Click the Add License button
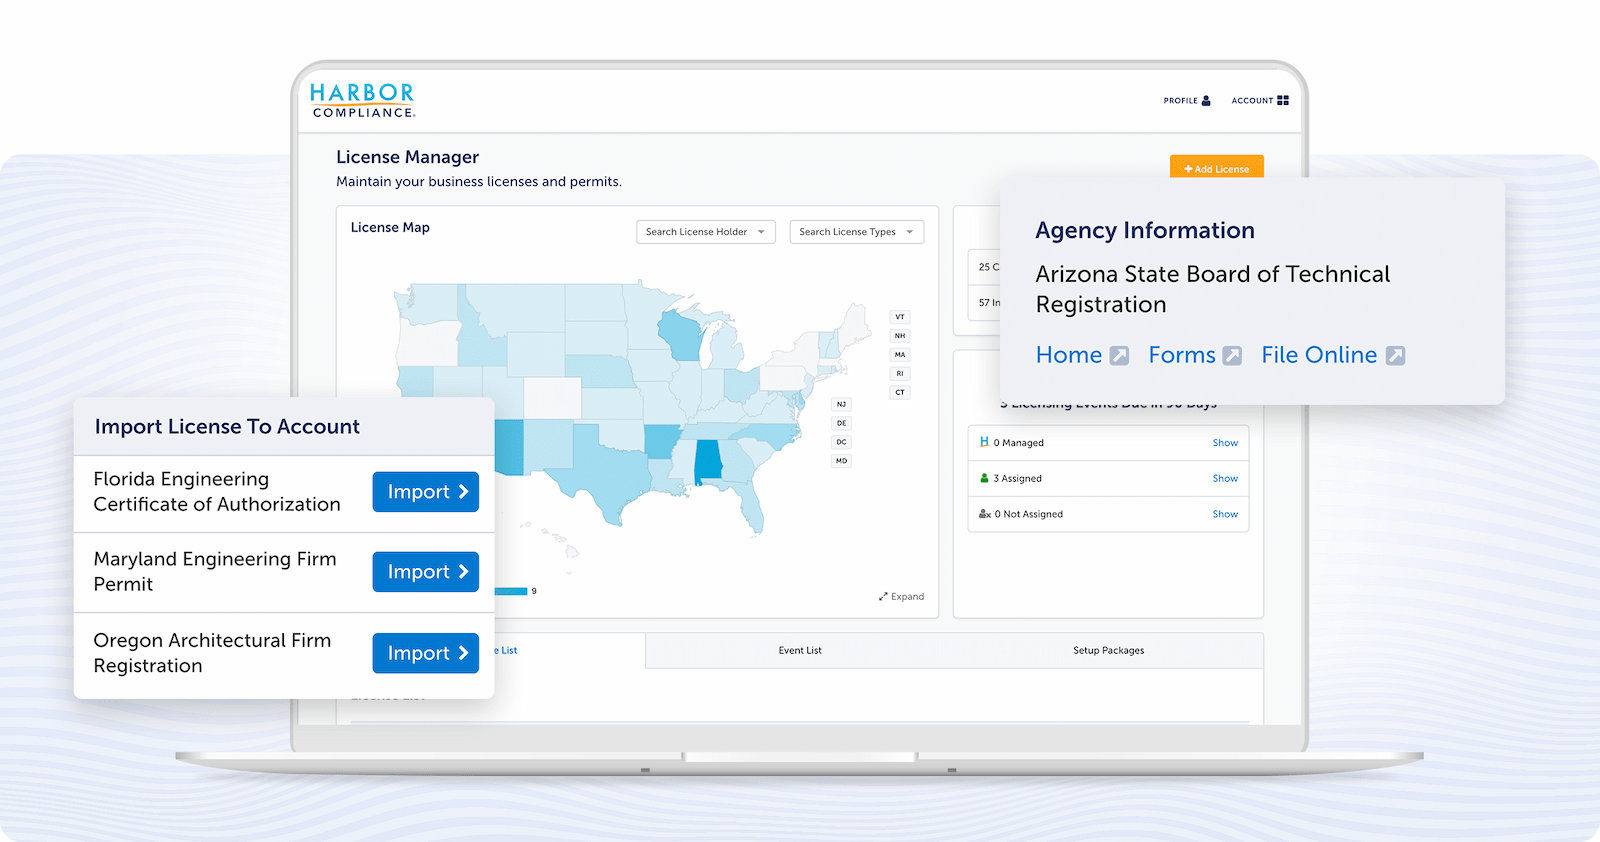The height and width of the screenshot is (842, 1600). [x=1216, y=168]
